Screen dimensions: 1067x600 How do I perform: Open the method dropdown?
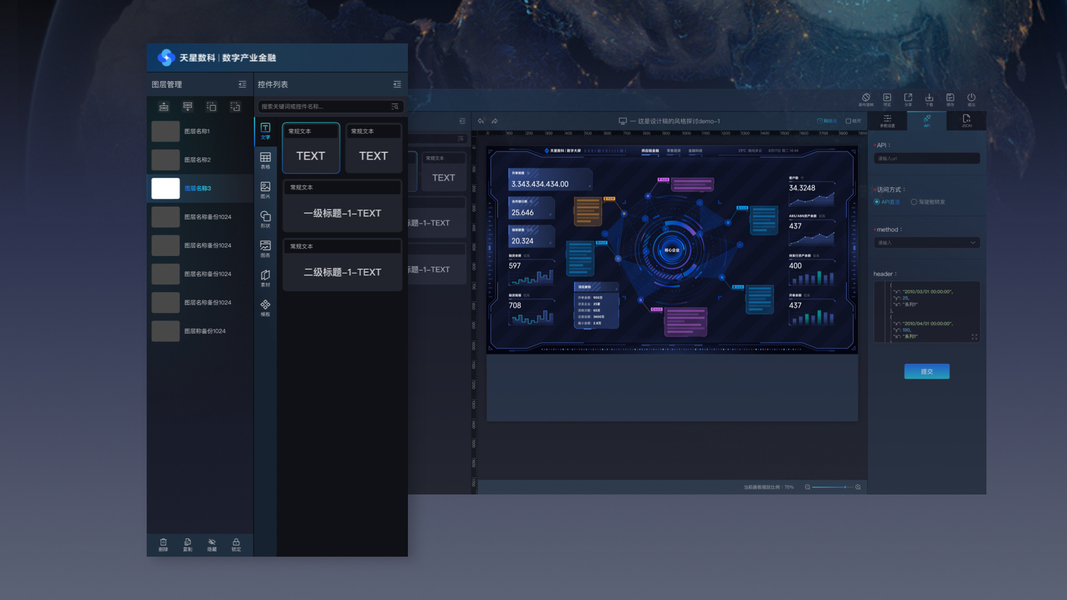[x=927, y=243]
